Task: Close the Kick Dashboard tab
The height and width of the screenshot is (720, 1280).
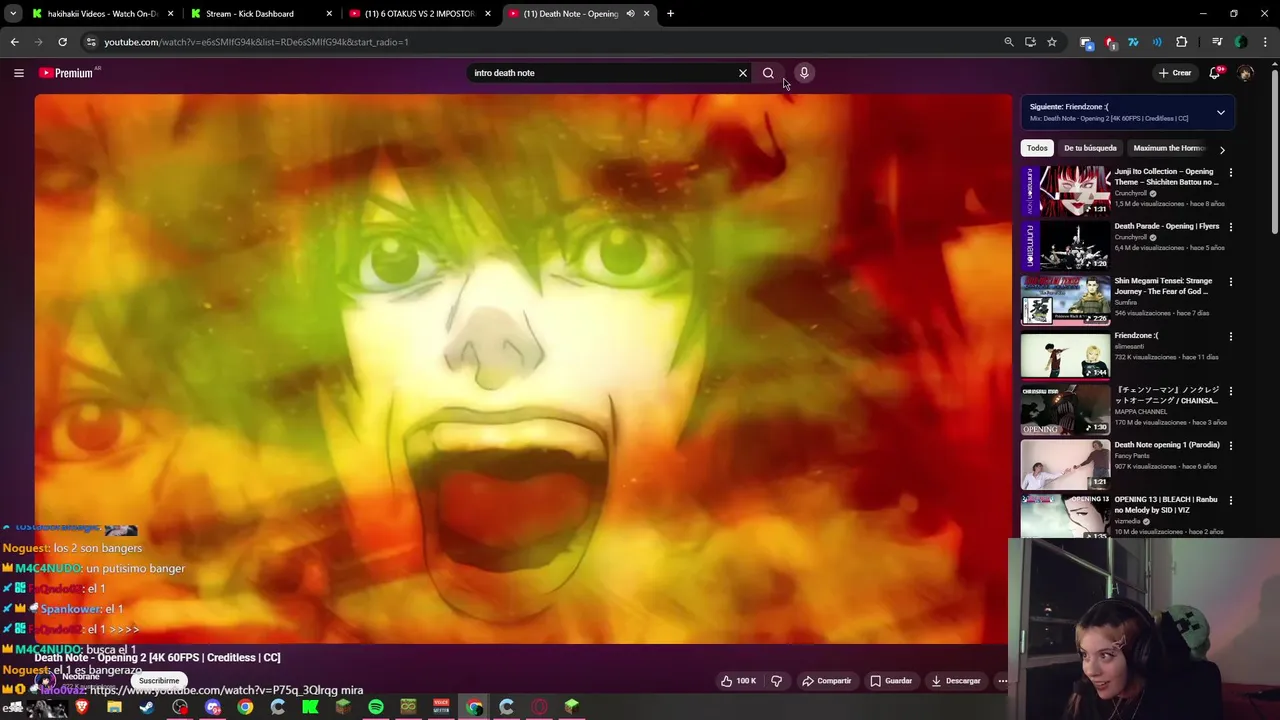Action: [x=329, y=14]
